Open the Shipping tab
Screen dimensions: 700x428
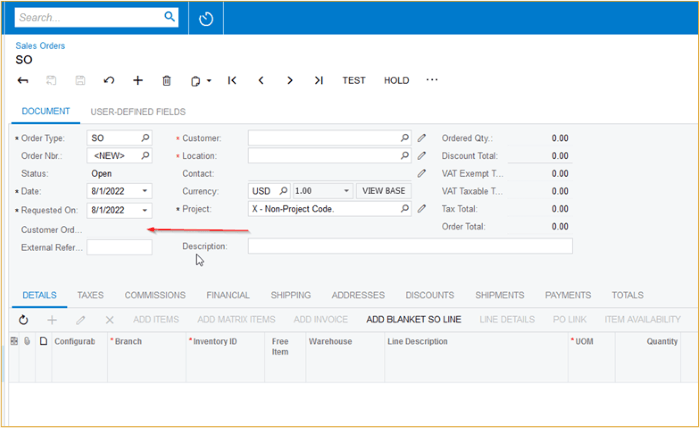291,295
